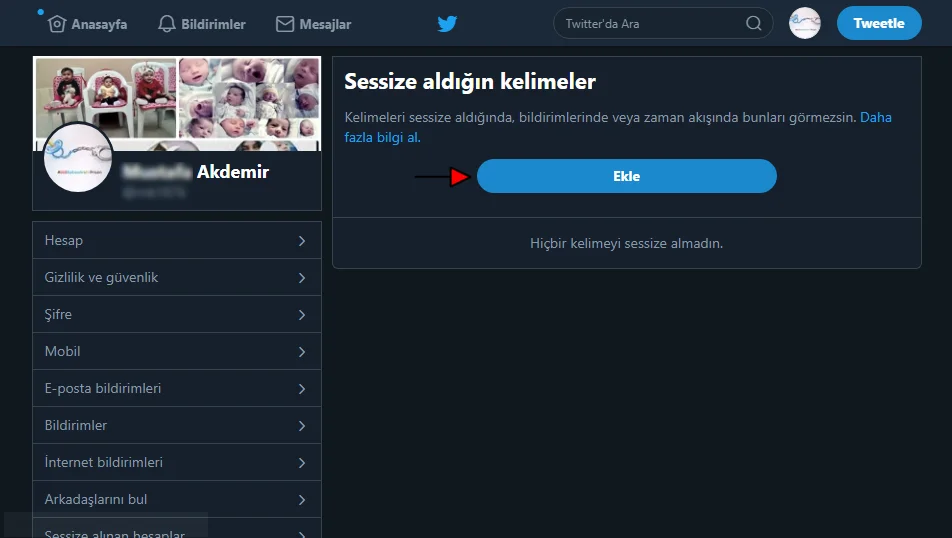Screen dimensions: 952x538
Task: Click the search magnifier icon
Action: 753,24
